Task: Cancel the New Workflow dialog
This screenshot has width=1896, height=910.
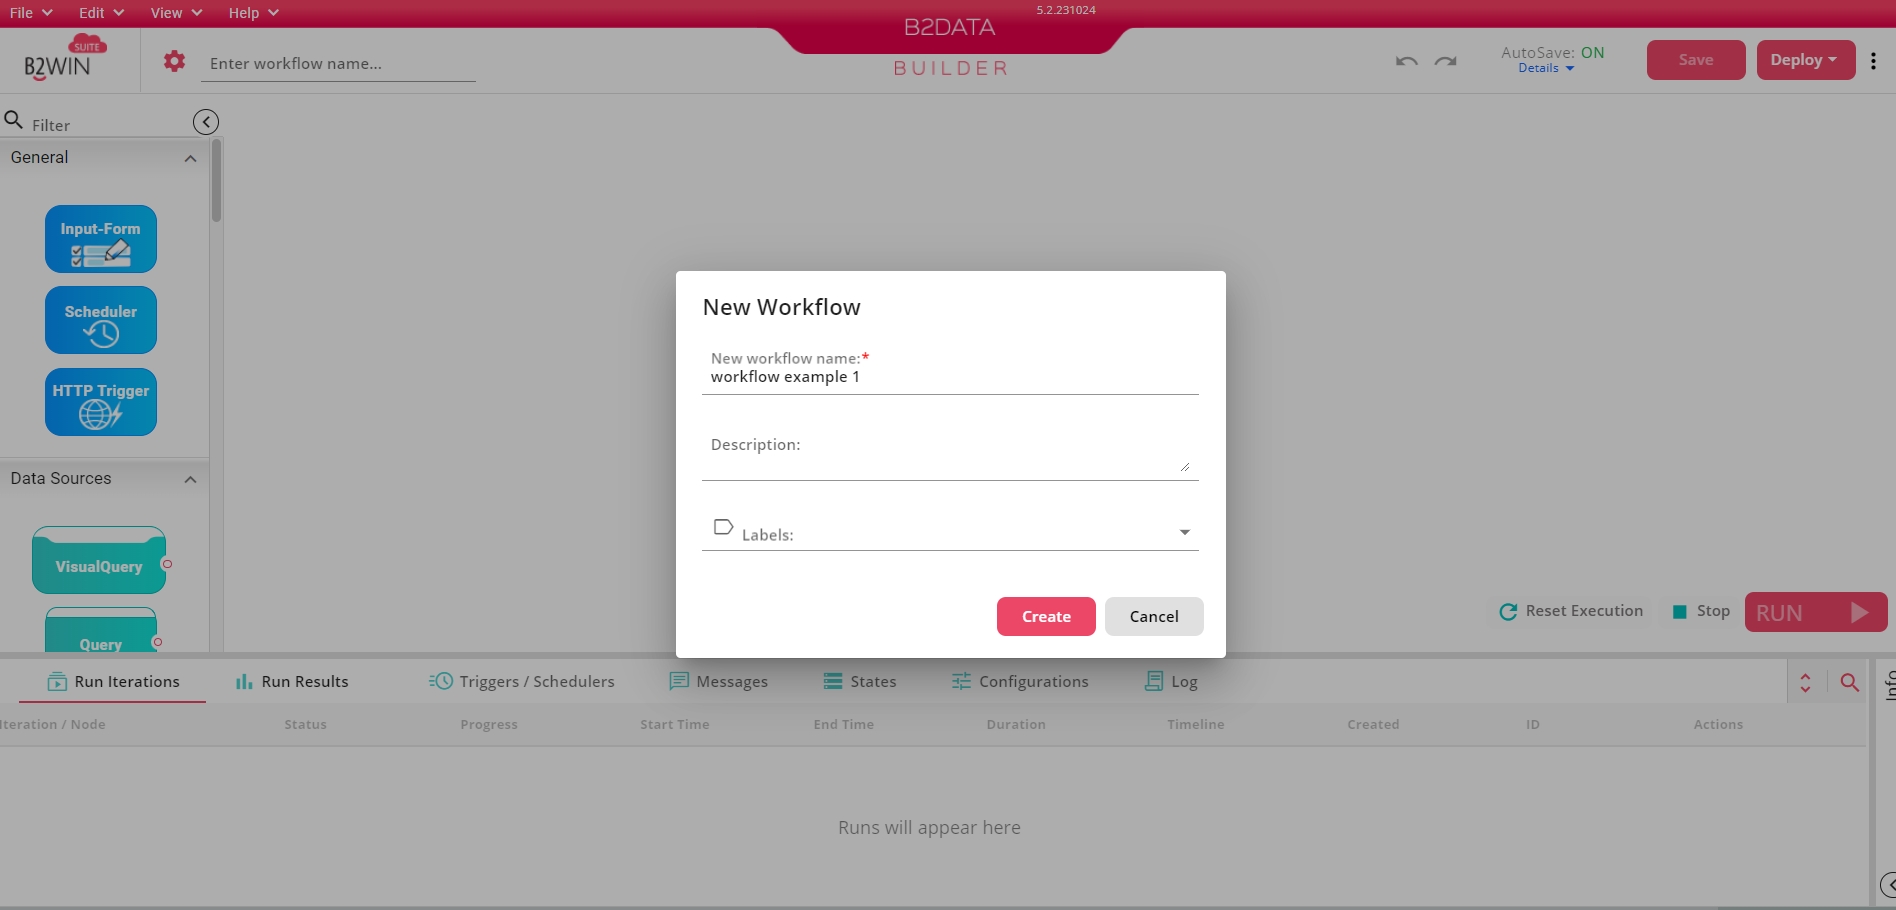Action: click(1154, 617)
